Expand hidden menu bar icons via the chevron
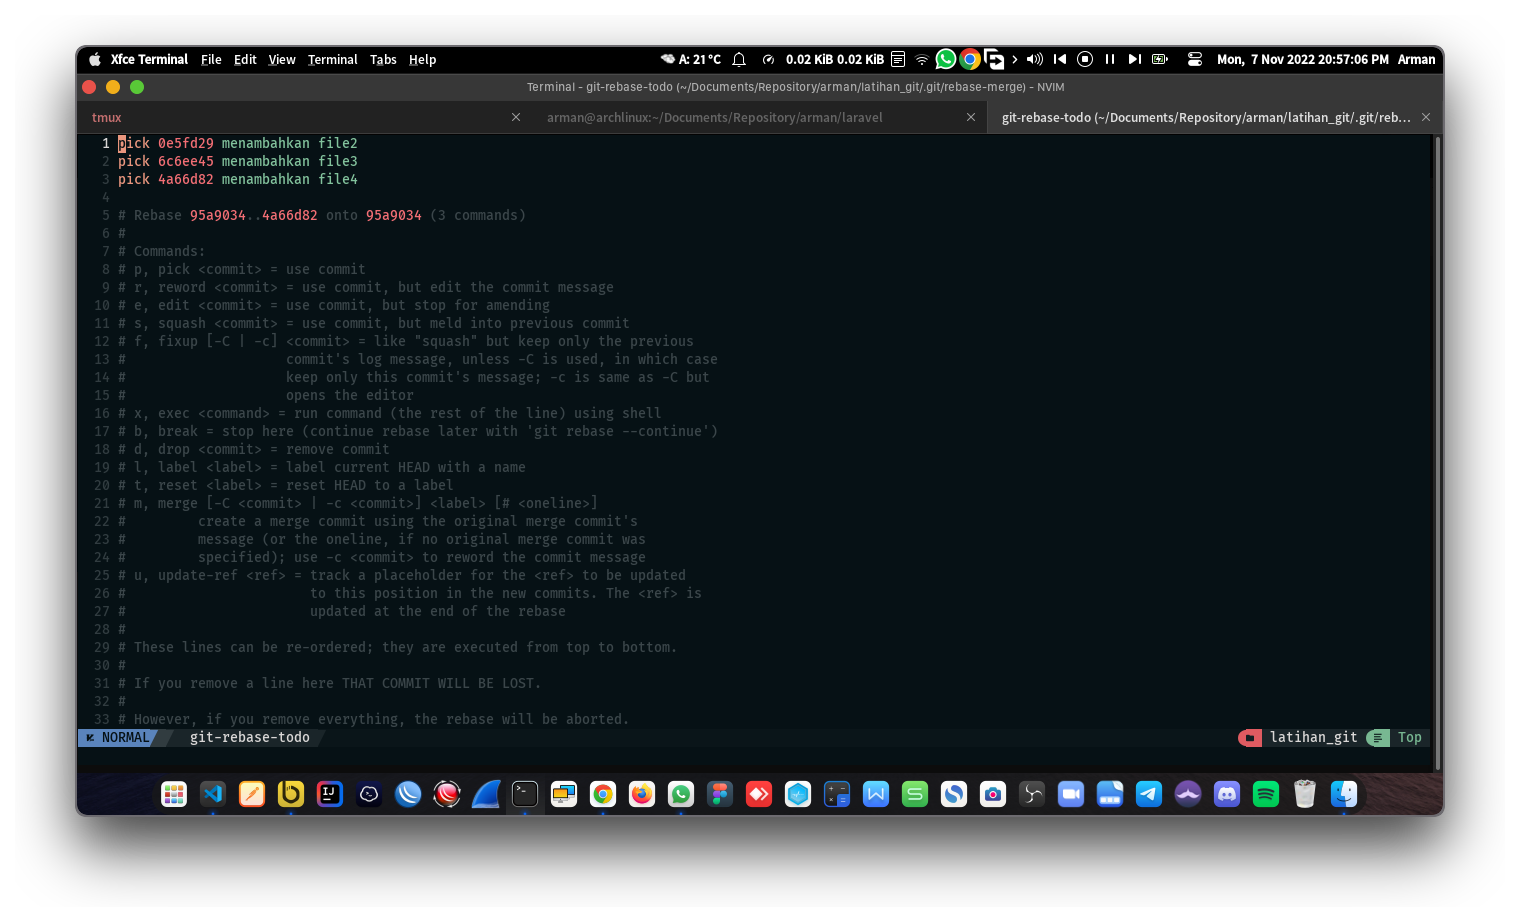The width and height of the screenshot is (1520, 922). [1015, 59]
